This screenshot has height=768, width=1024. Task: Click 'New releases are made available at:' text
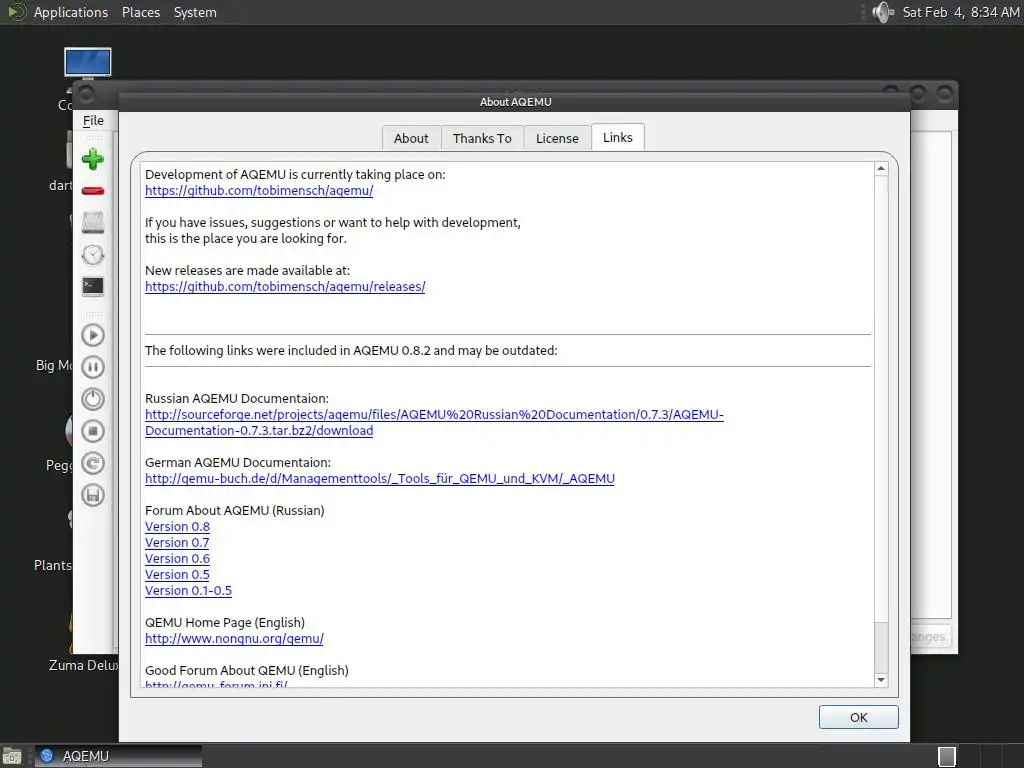(248, 270)
